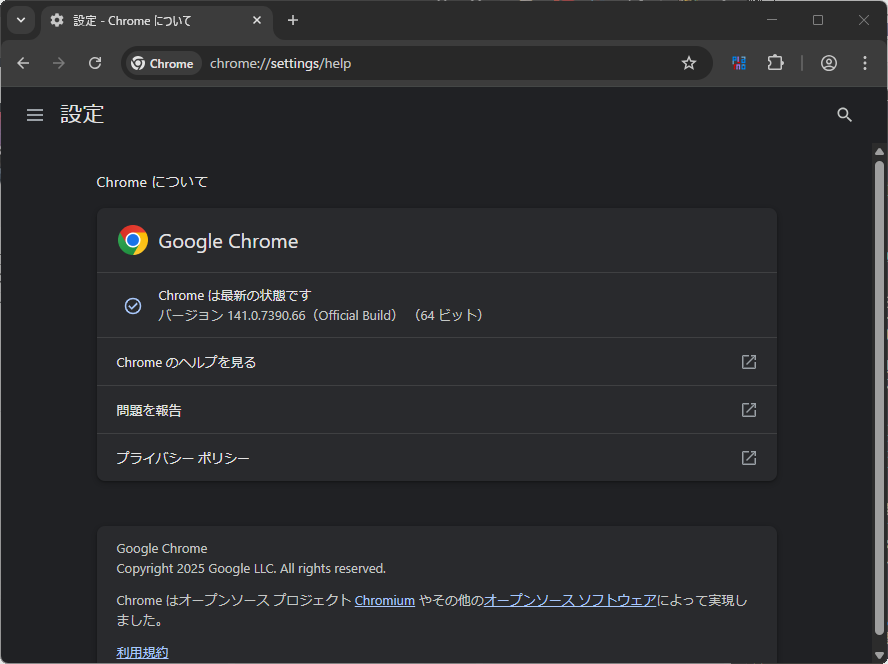Open the three-dot Chrome menu
Image resolution: width=888 pixels, height=664 pixels.
[865, 62]
